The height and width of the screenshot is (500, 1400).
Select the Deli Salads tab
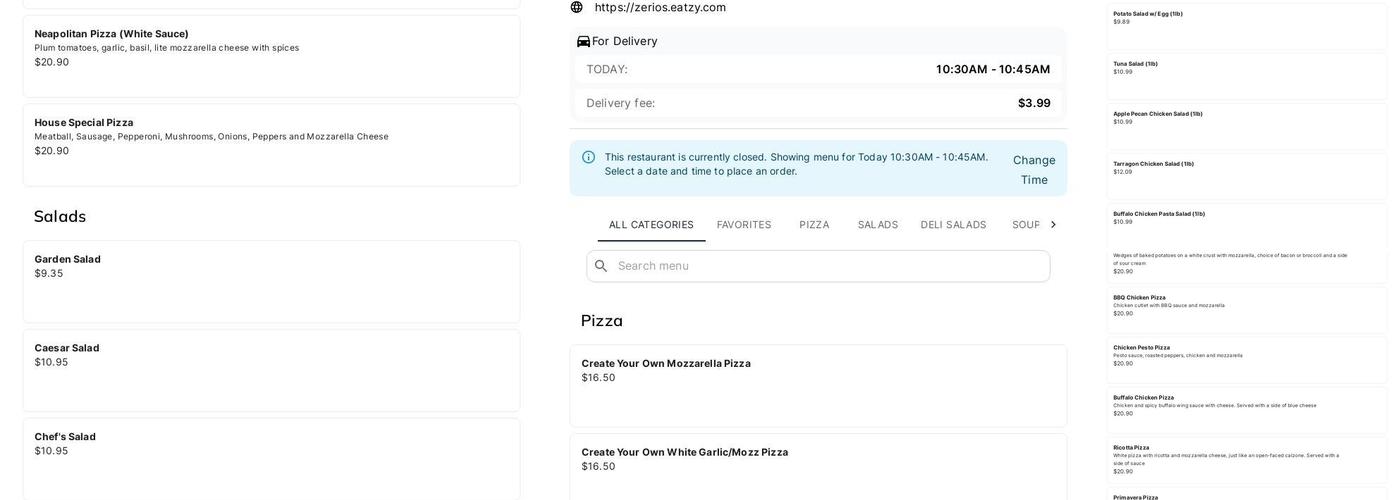pyautogui.click(x=953, y=225)
